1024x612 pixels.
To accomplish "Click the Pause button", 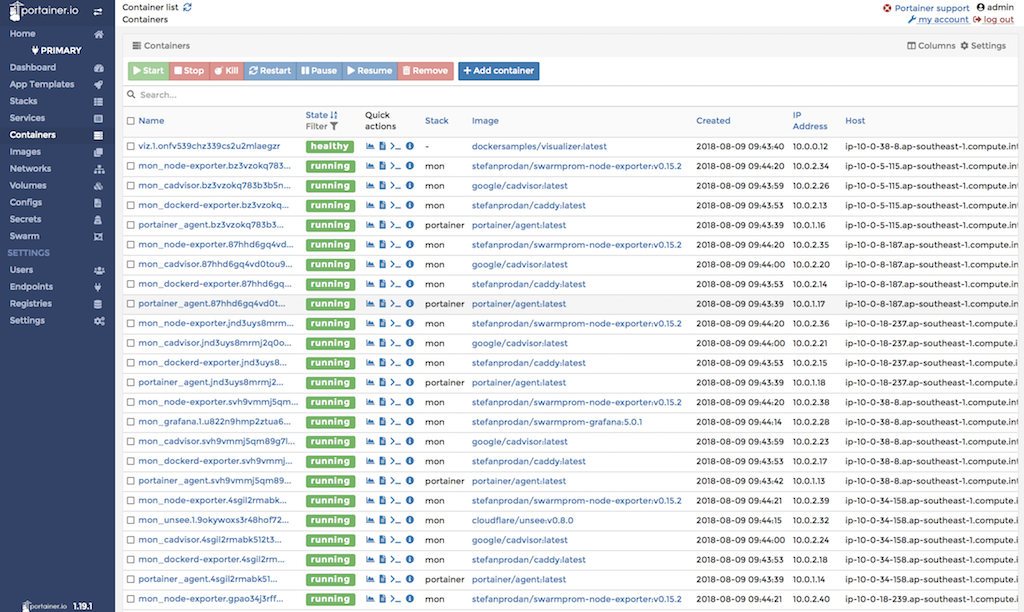I will point(319,71).
